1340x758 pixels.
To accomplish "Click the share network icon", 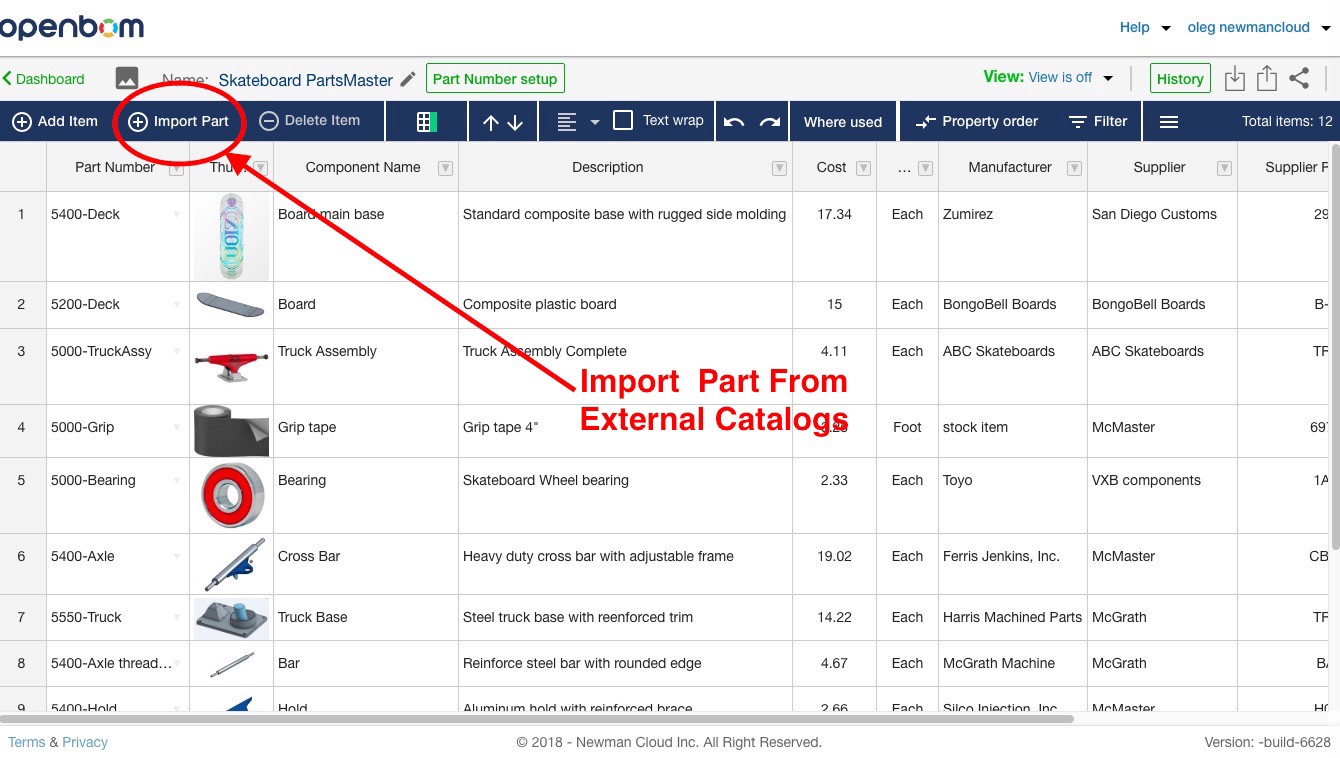I will tap(1299, 78).
